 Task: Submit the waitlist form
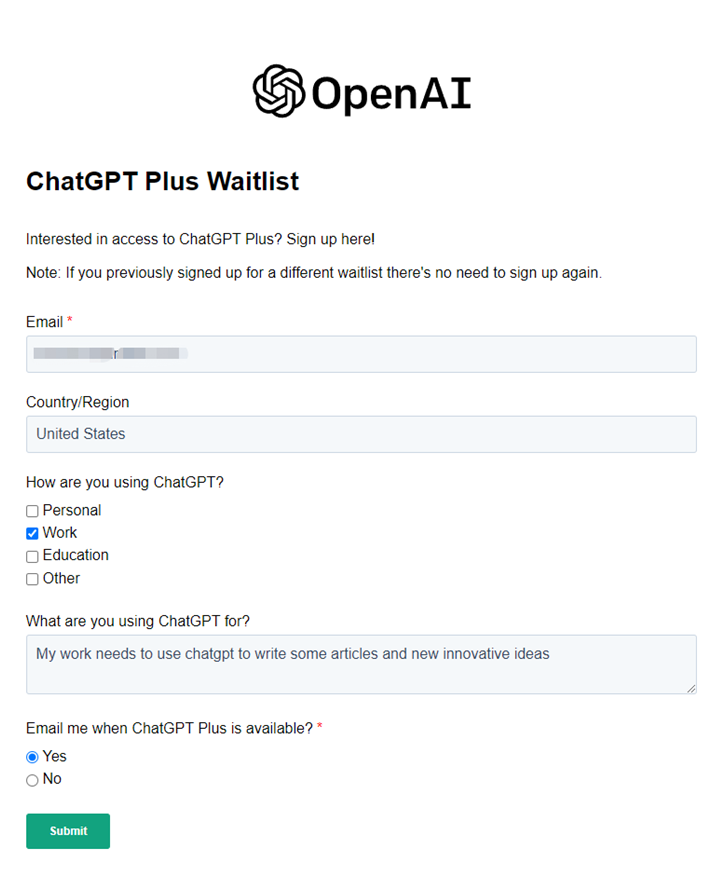click(68, 831)
